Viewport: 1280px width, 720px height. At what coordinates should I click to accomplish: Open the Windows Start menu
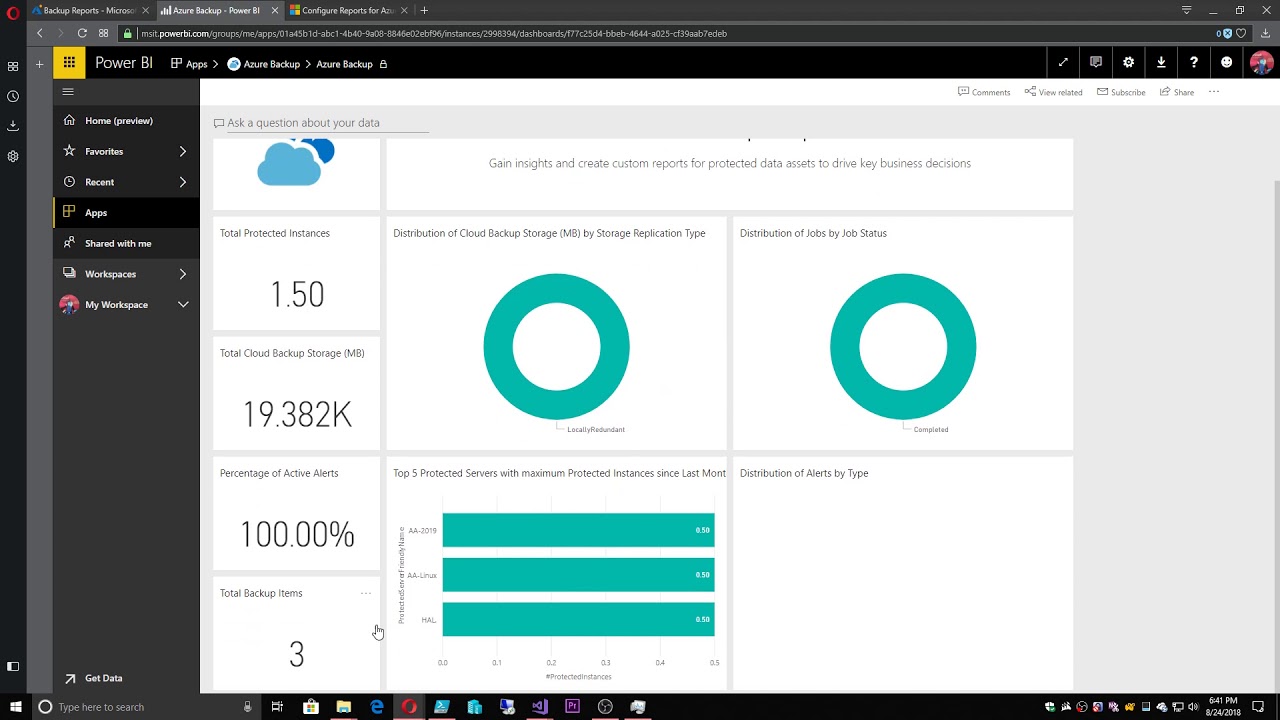click(15, 707)
